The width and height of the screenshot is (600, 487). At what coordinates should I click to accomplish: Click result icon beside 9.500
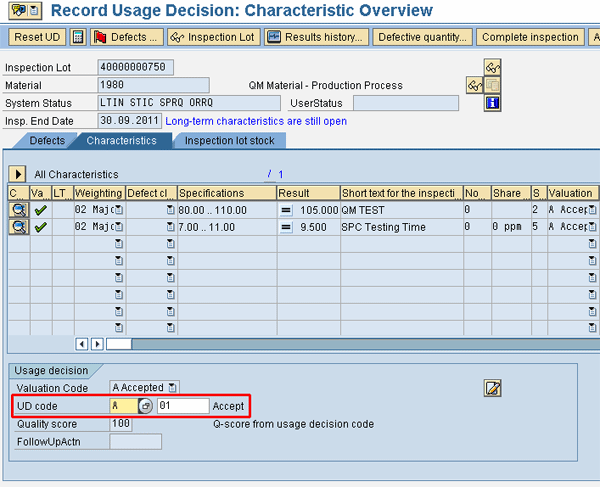click(x=286, y=227)
